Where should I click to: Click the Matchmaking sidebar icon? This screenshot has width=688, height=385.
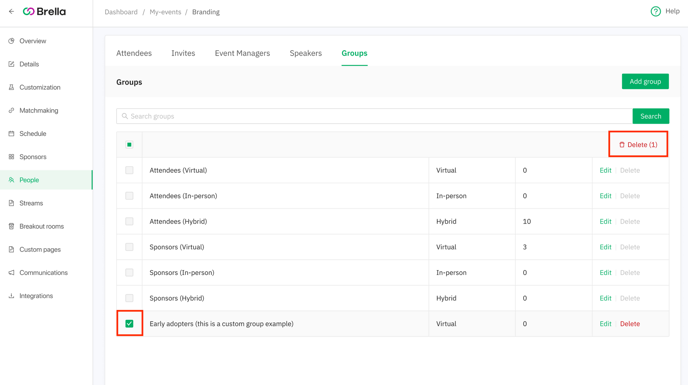[11, 111]
